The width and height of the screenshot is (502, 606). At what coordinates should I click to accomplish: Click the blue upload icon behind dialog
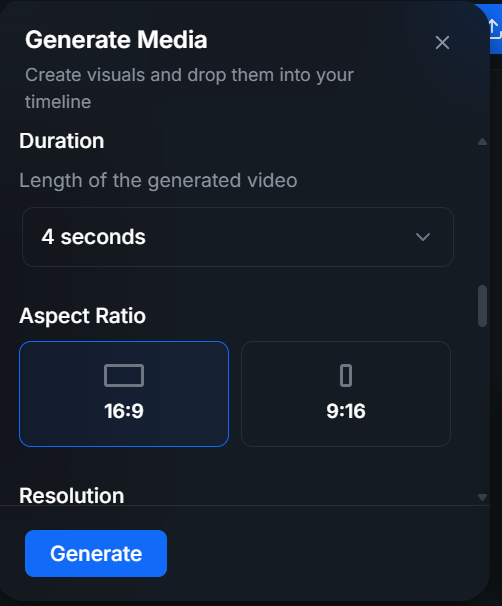point(495,29)
